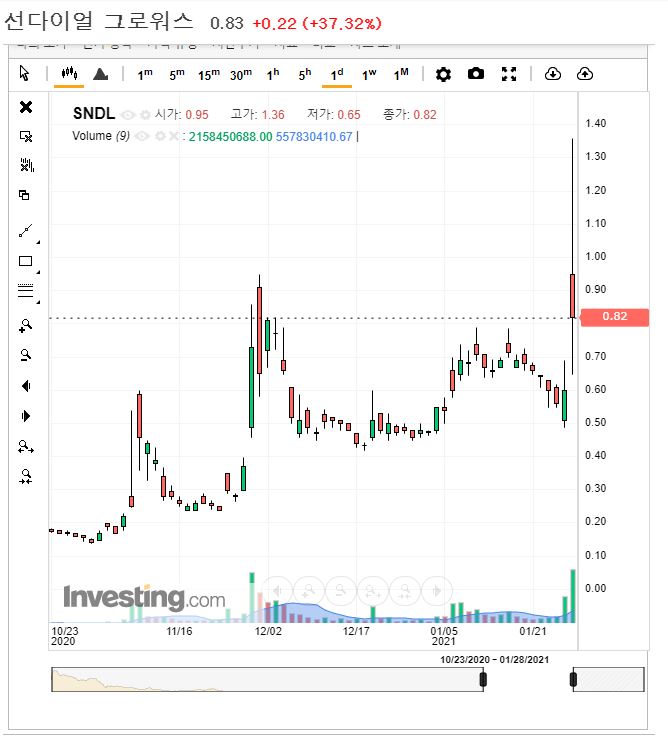Switch to area chart type
The image size is (668, 746).
(100, 74)
